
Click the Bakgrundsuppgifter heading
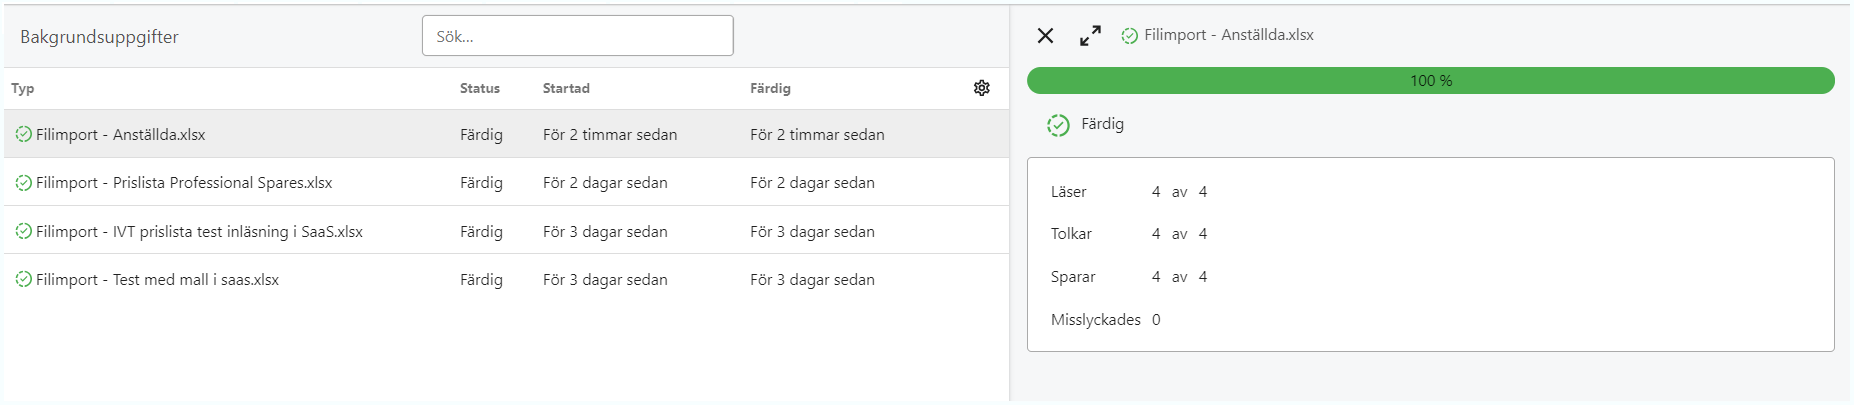click(x=99, y=37)
